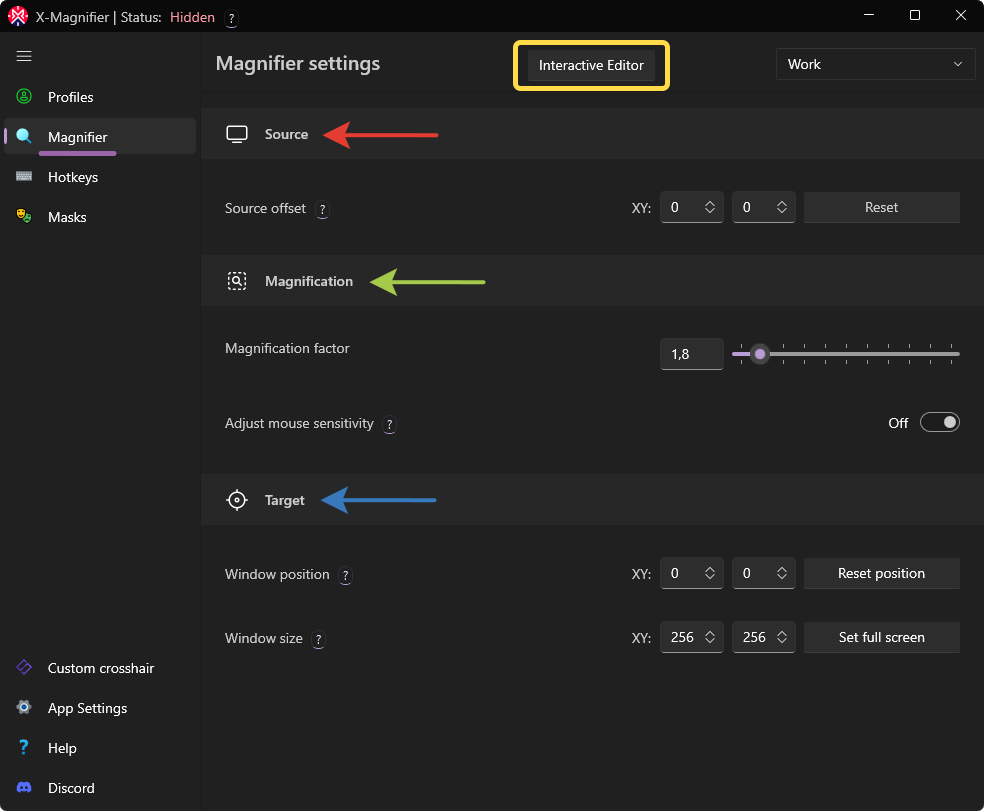
Task: Open the Masks section icon
Action: click(24, 217)
